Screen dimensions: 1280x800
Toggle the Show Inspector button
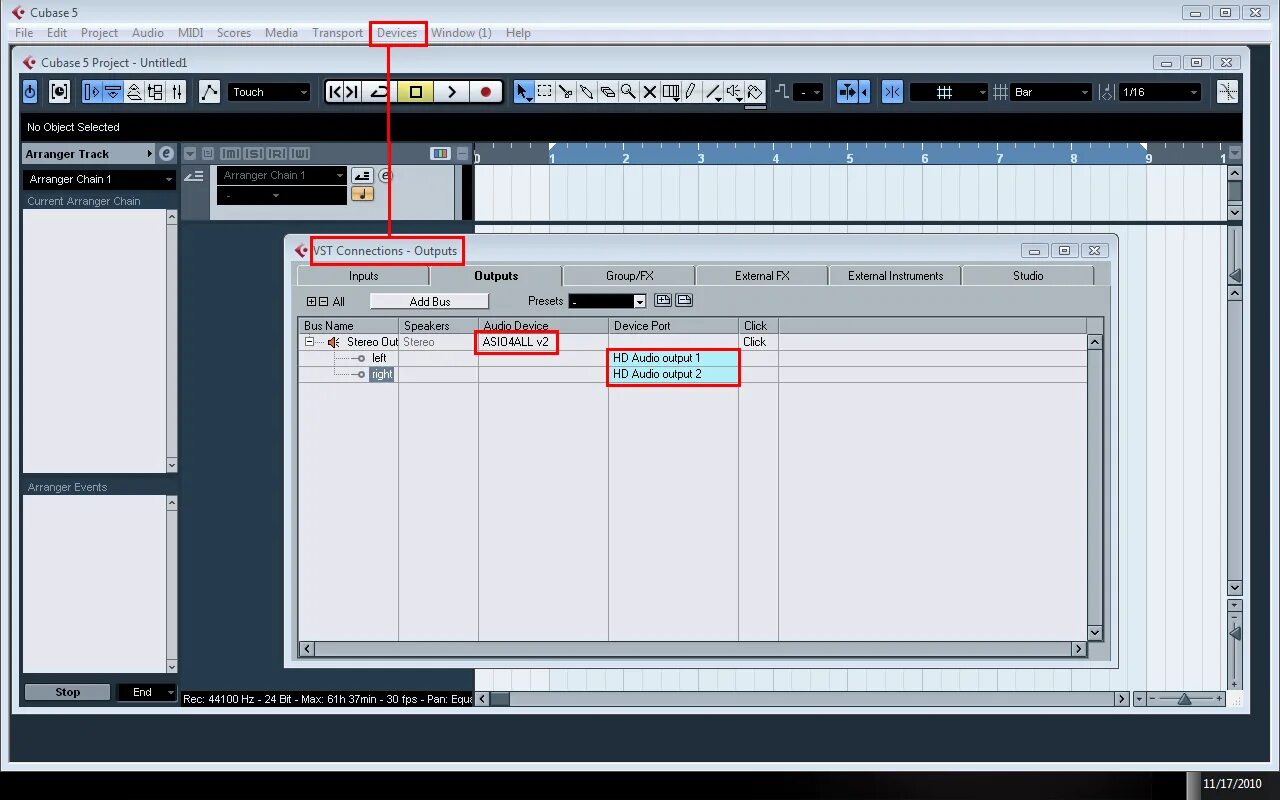pos(92,92)
